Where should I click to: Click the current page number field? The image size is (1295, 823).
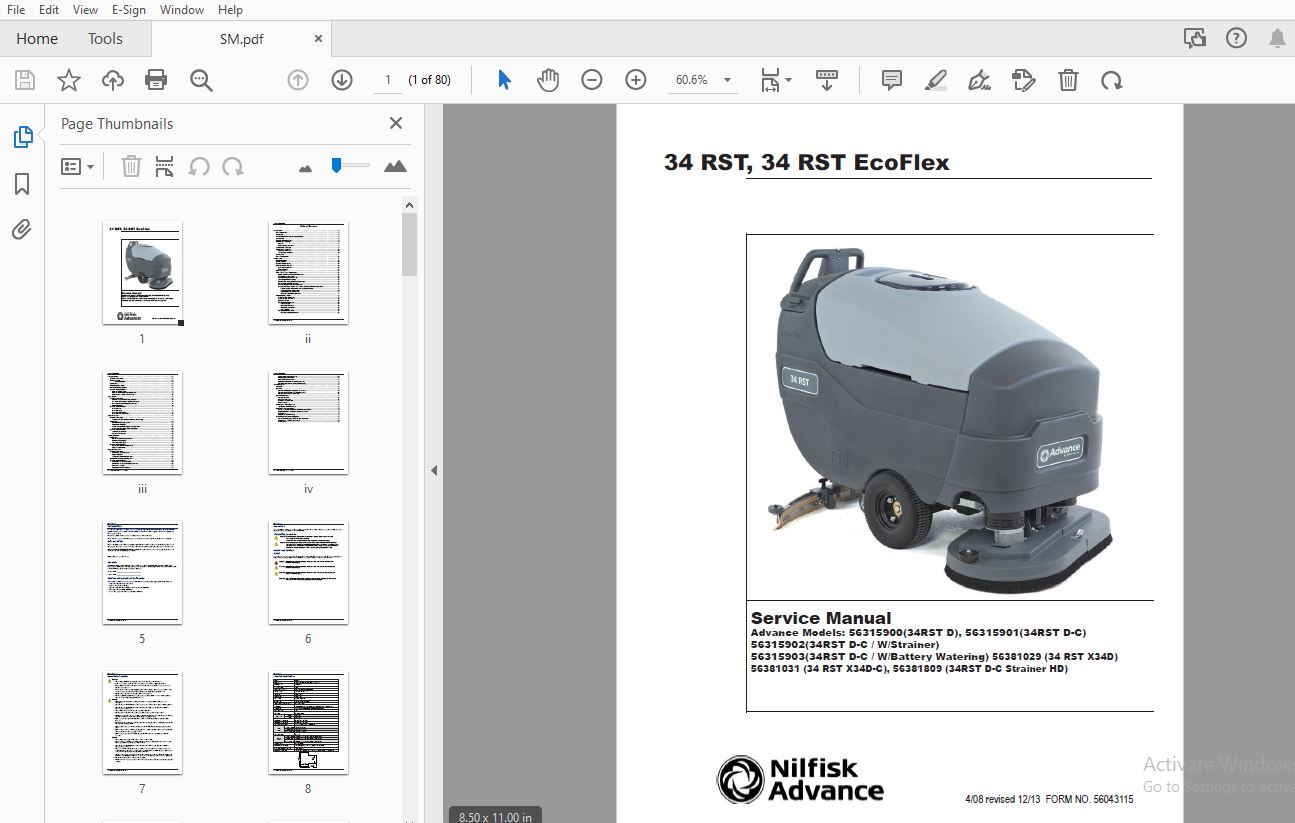[388, 80]
